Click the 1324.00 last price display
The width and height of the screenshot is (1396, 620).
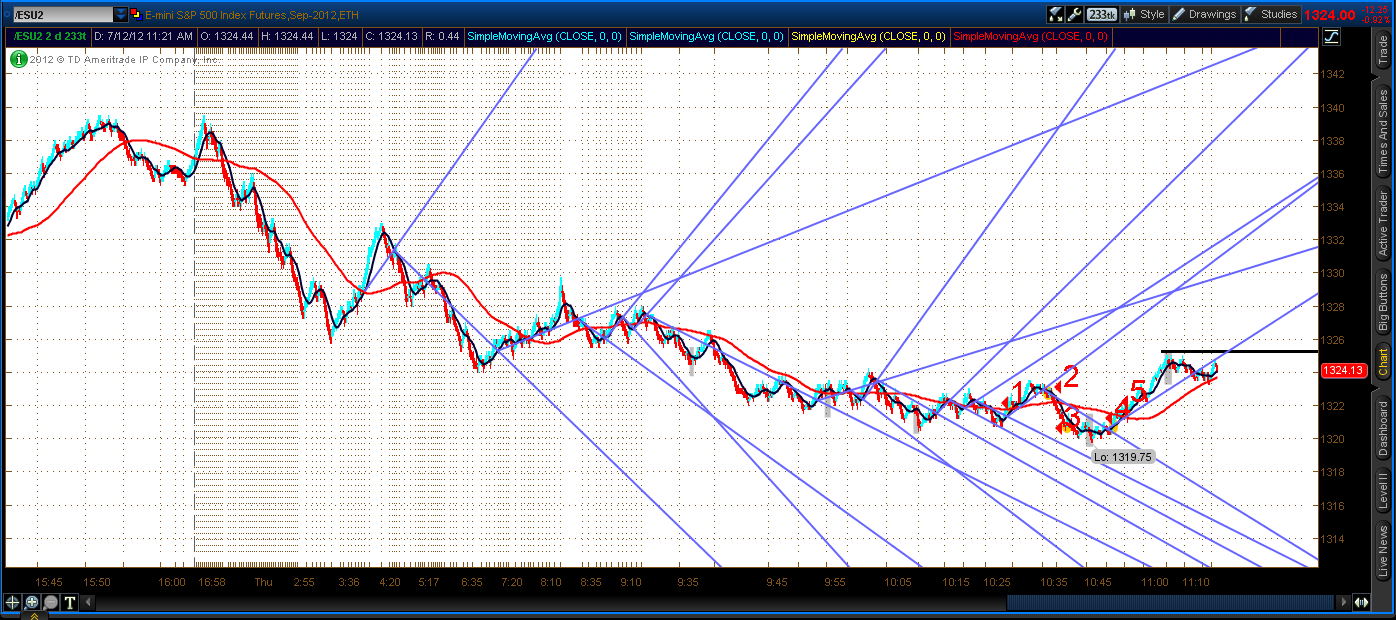1331,14
